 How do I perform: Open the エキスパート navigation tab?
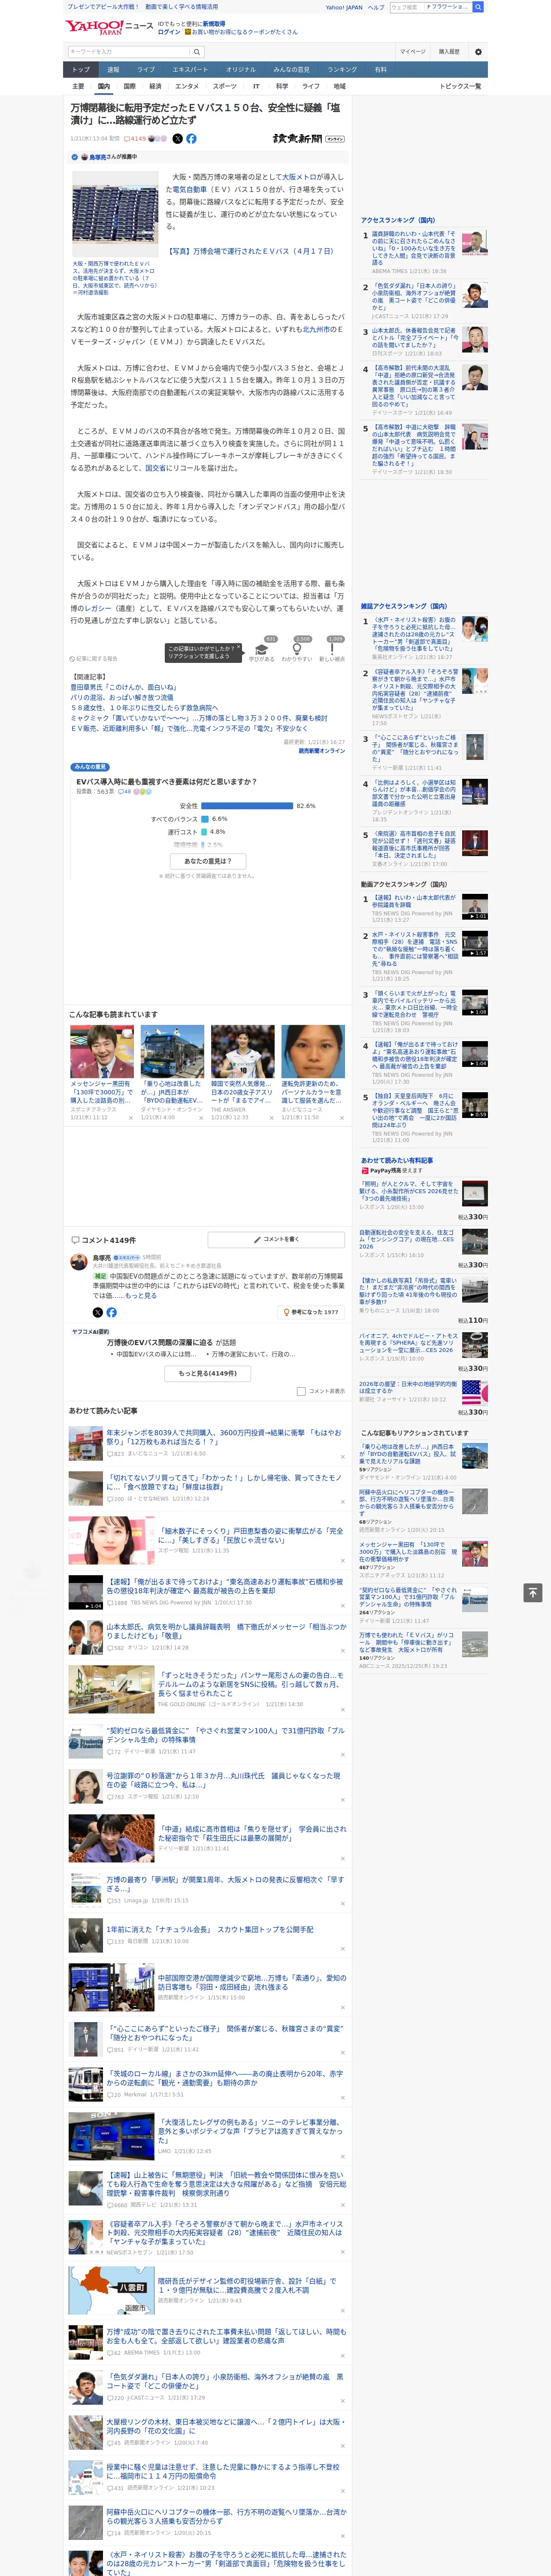click(190, 70)
